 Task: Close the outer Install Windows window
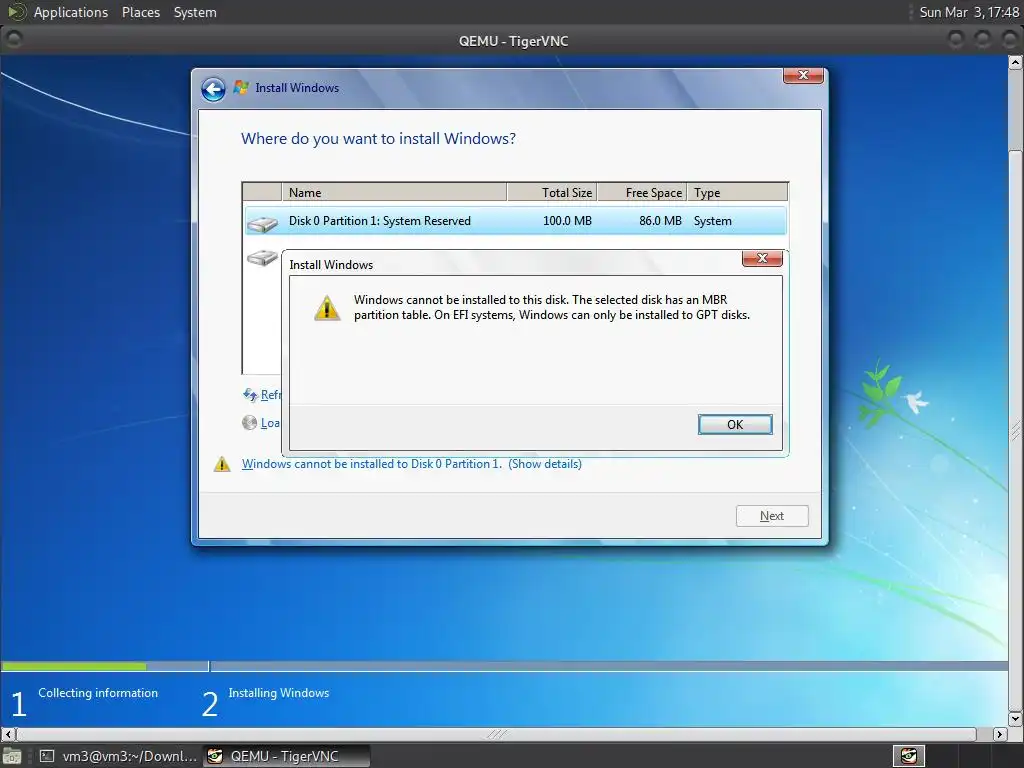point(803,75)
